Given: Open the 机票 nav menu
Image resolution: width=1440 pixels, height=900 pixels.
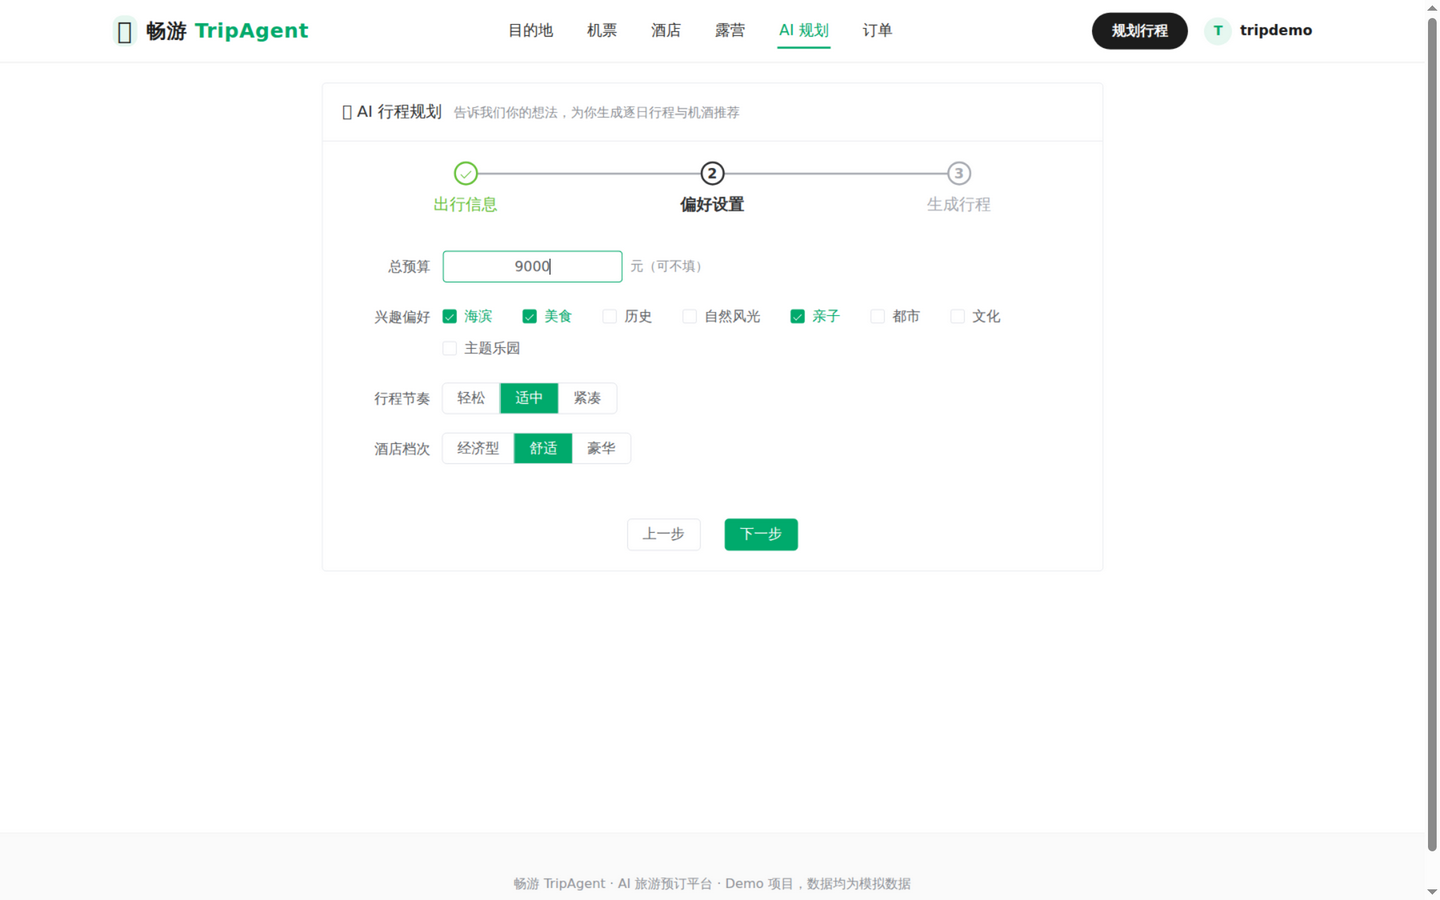Looking at the screenshot, I should (x=602, y=31).
